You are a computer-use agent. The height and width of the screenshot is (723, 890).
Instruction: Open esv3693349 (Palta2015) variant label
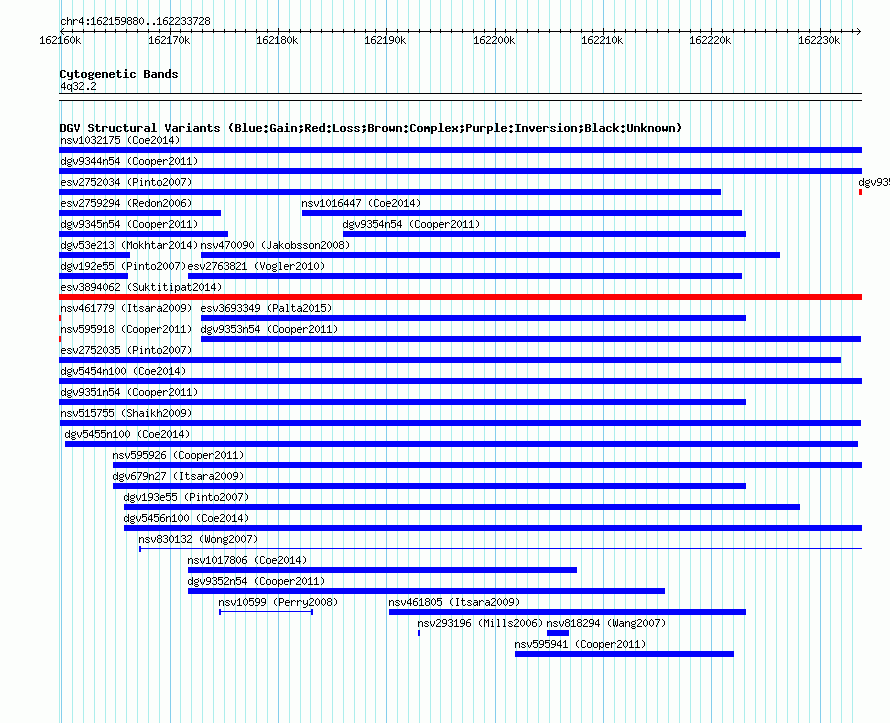click(x=266, y=308)
